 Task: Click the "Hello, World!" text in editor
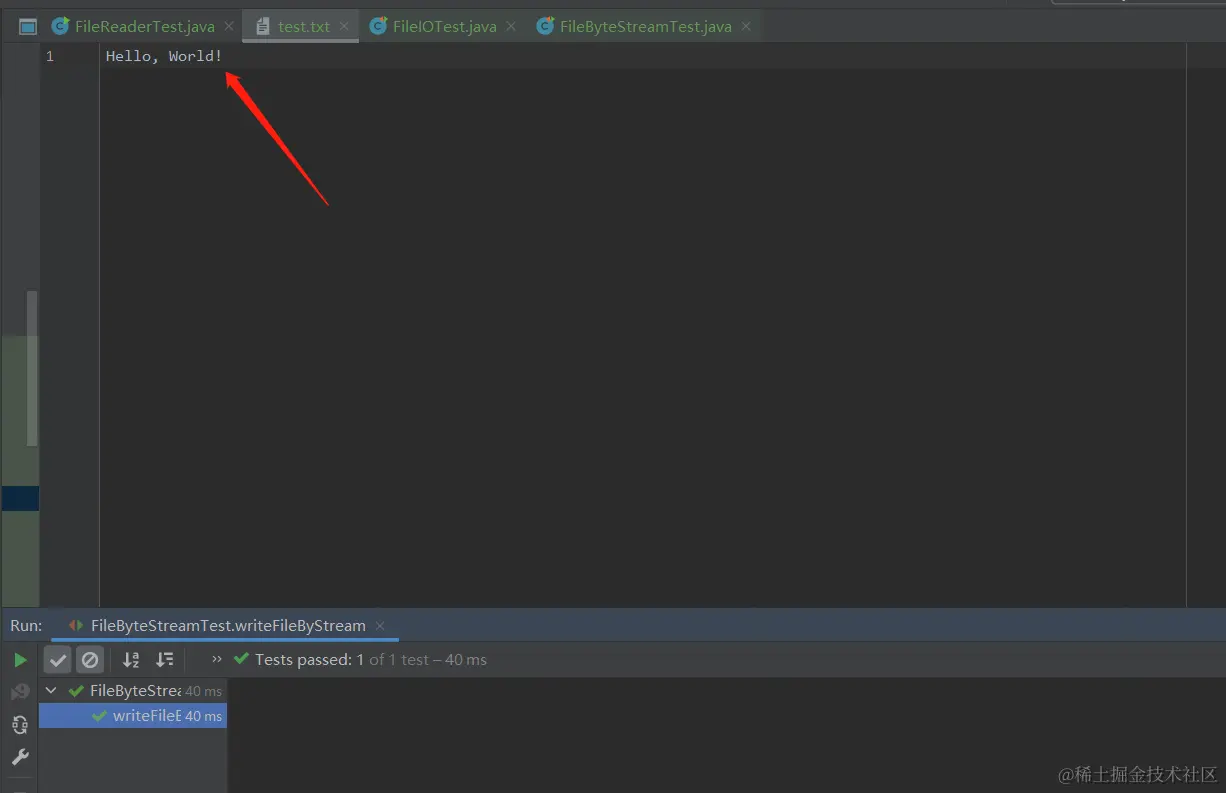tap(164, 56)
